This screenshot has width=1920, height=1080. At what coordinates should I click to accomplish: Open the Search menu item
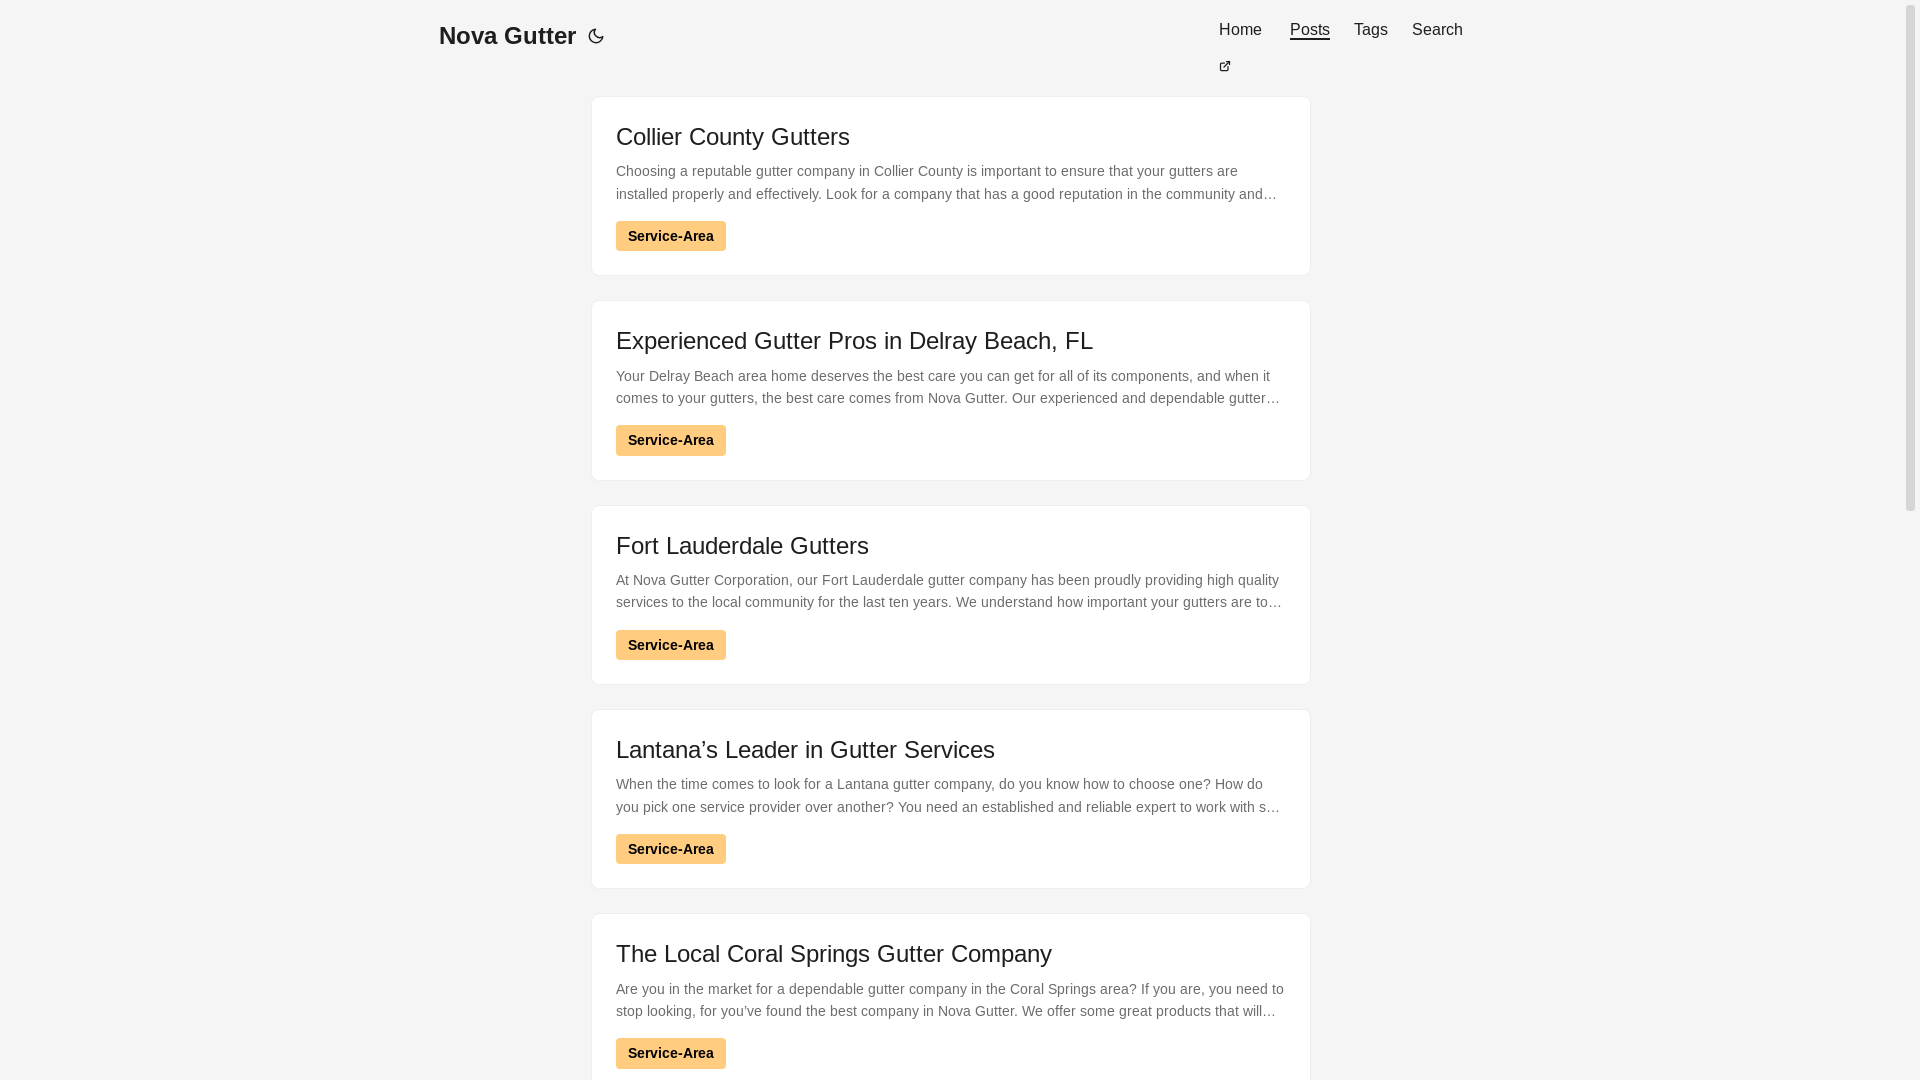coord(1437,30)
